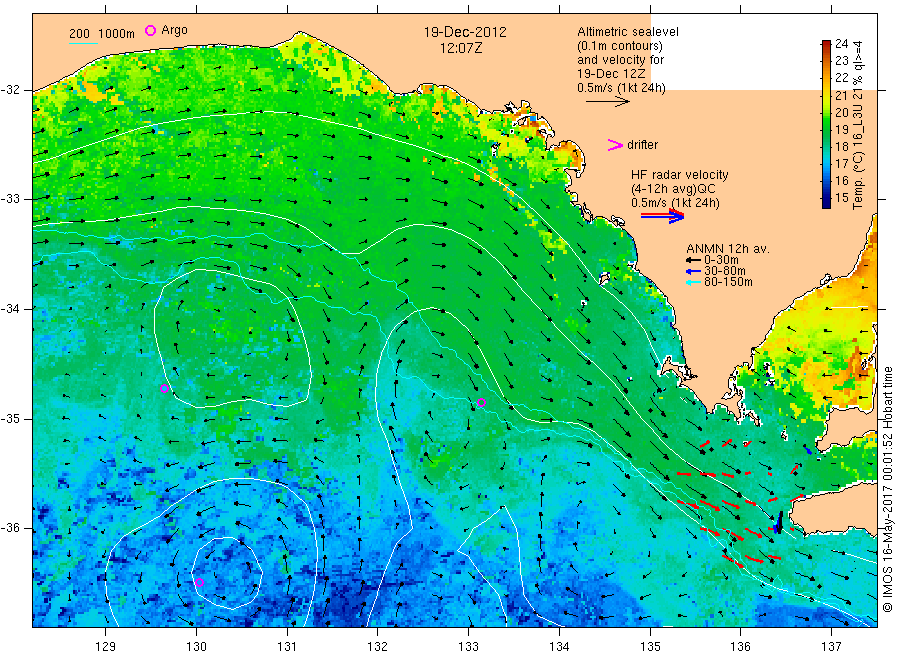Click longitude label 129 on axis
This screenshot has height=660, width=900.
(106, 647)
